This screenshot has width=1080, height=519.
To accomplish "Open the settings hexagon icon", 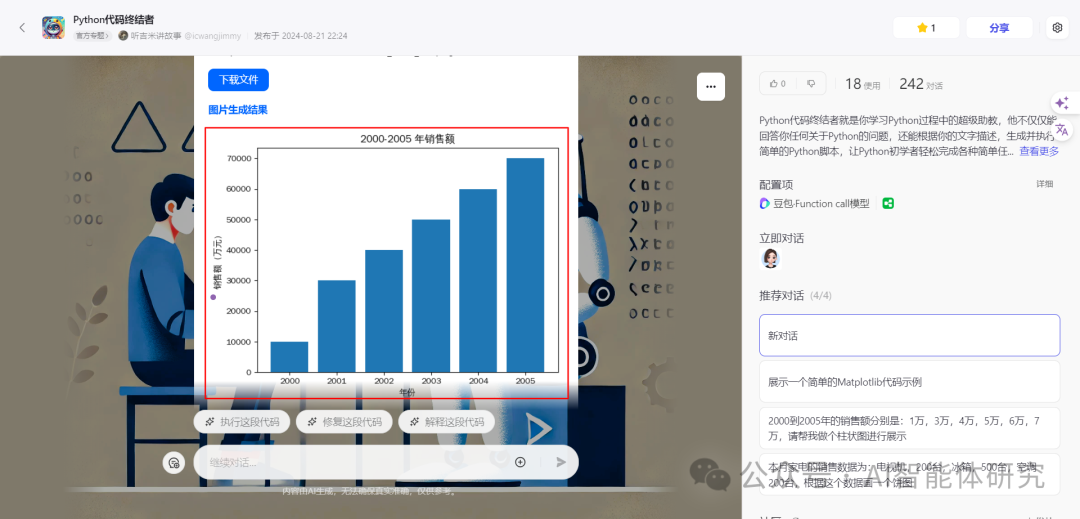I will point(1057,28).
